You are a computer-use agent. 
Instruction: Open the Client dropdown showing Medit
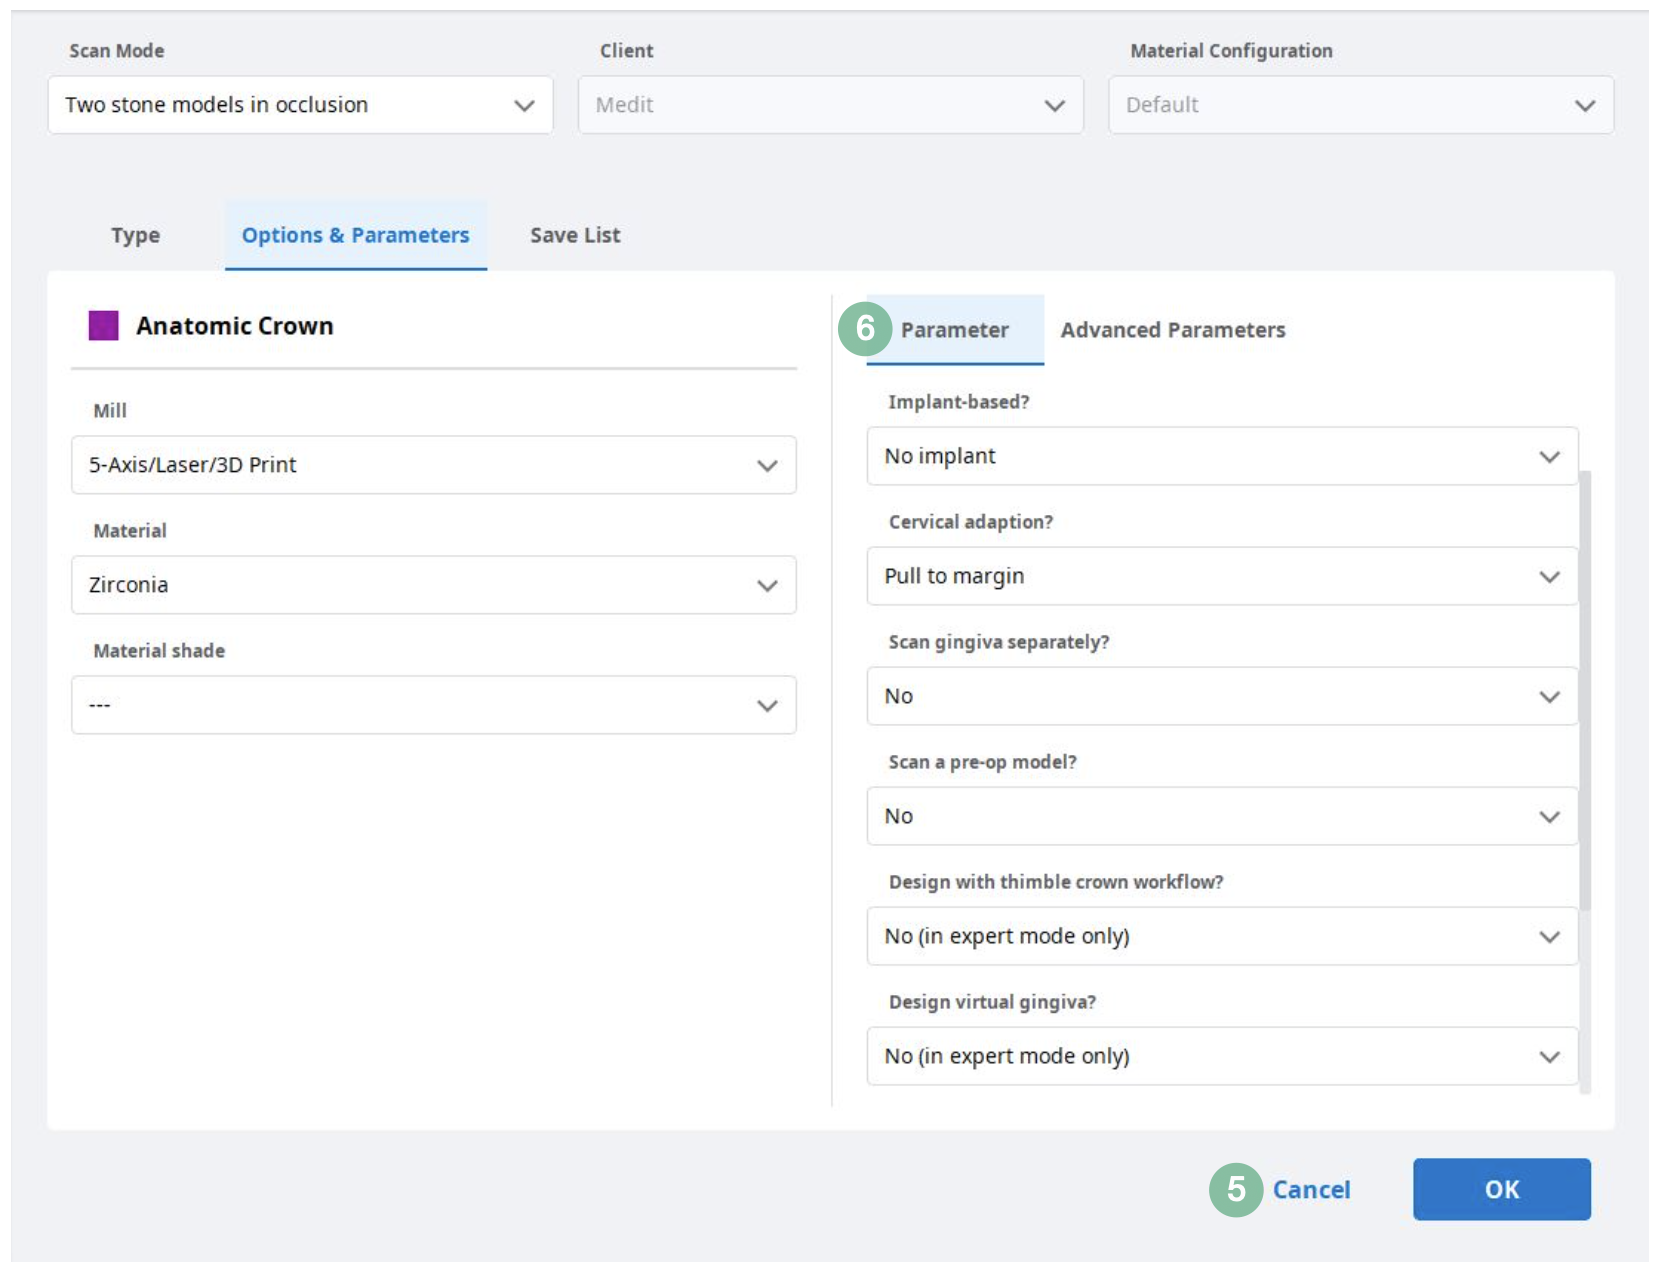click(830, 105)
